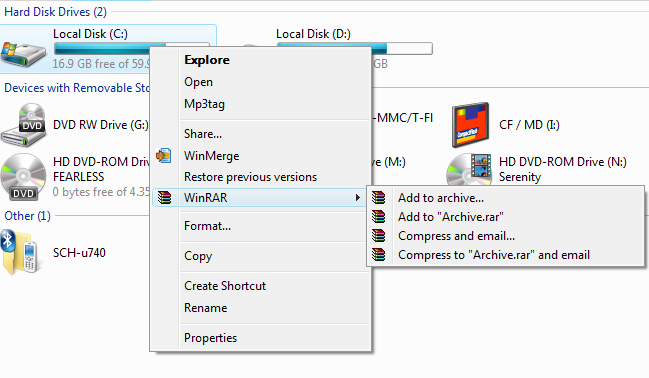
Task: Select the HD DVD-ROM Drive (N:) label
Action: (563, 161)
